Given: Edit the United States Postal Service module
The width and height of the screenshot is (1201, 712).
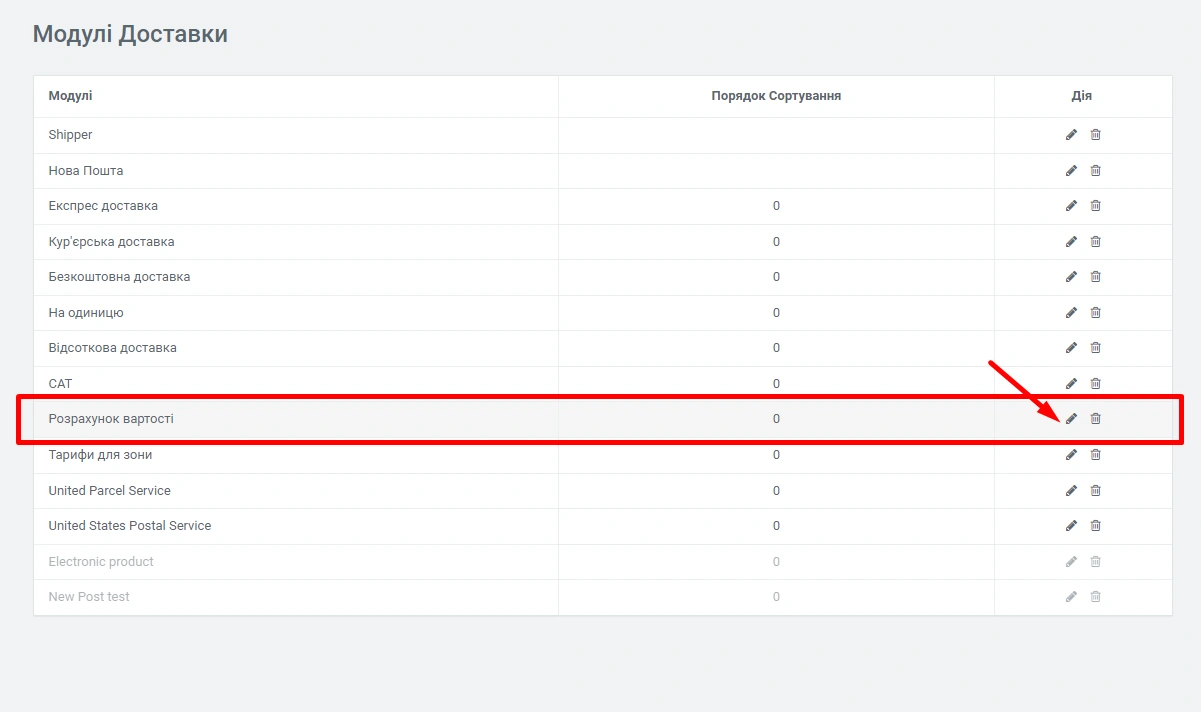Looking at the screenshot, I should [1071, 526].
